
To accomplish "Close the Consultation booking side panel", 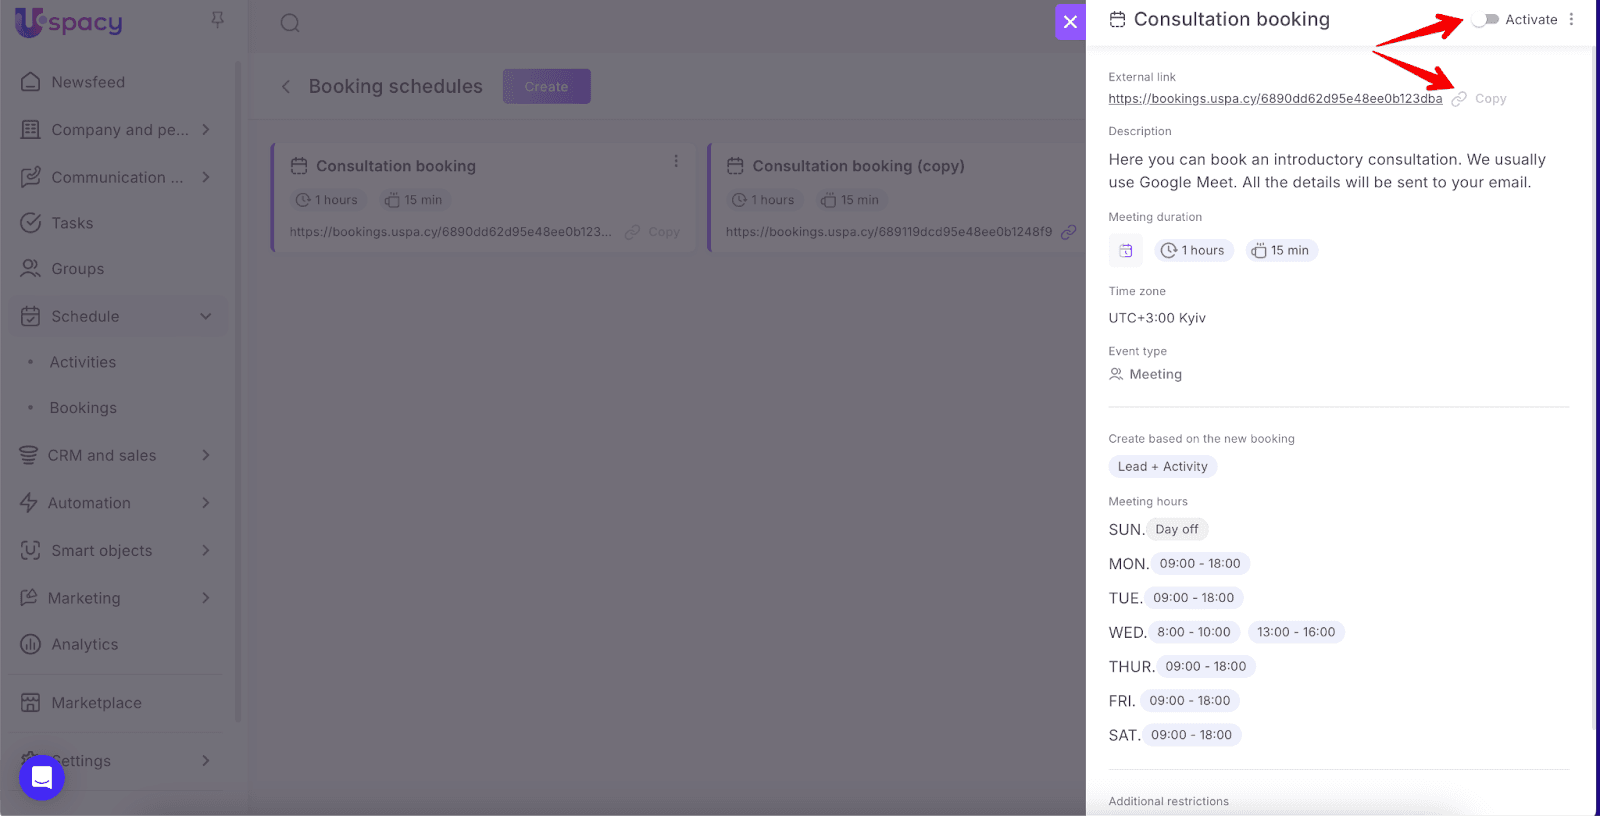I will click(1070, 22).
